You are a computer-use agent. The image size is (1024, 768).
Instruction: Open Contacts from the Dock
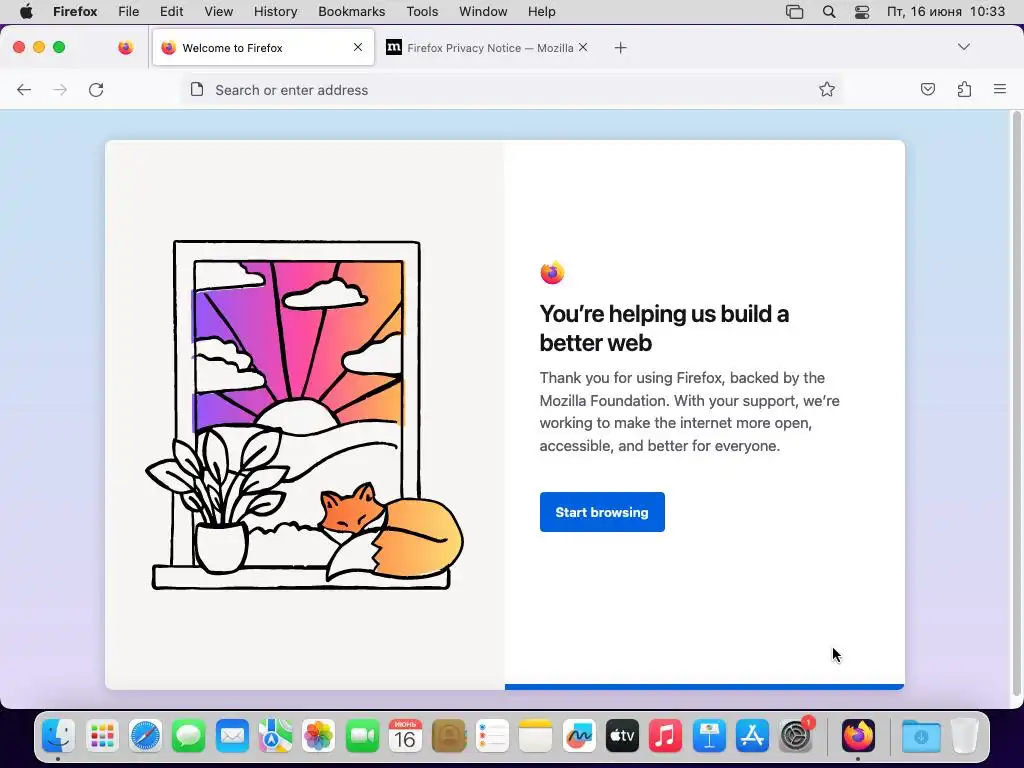click(449, 736)
